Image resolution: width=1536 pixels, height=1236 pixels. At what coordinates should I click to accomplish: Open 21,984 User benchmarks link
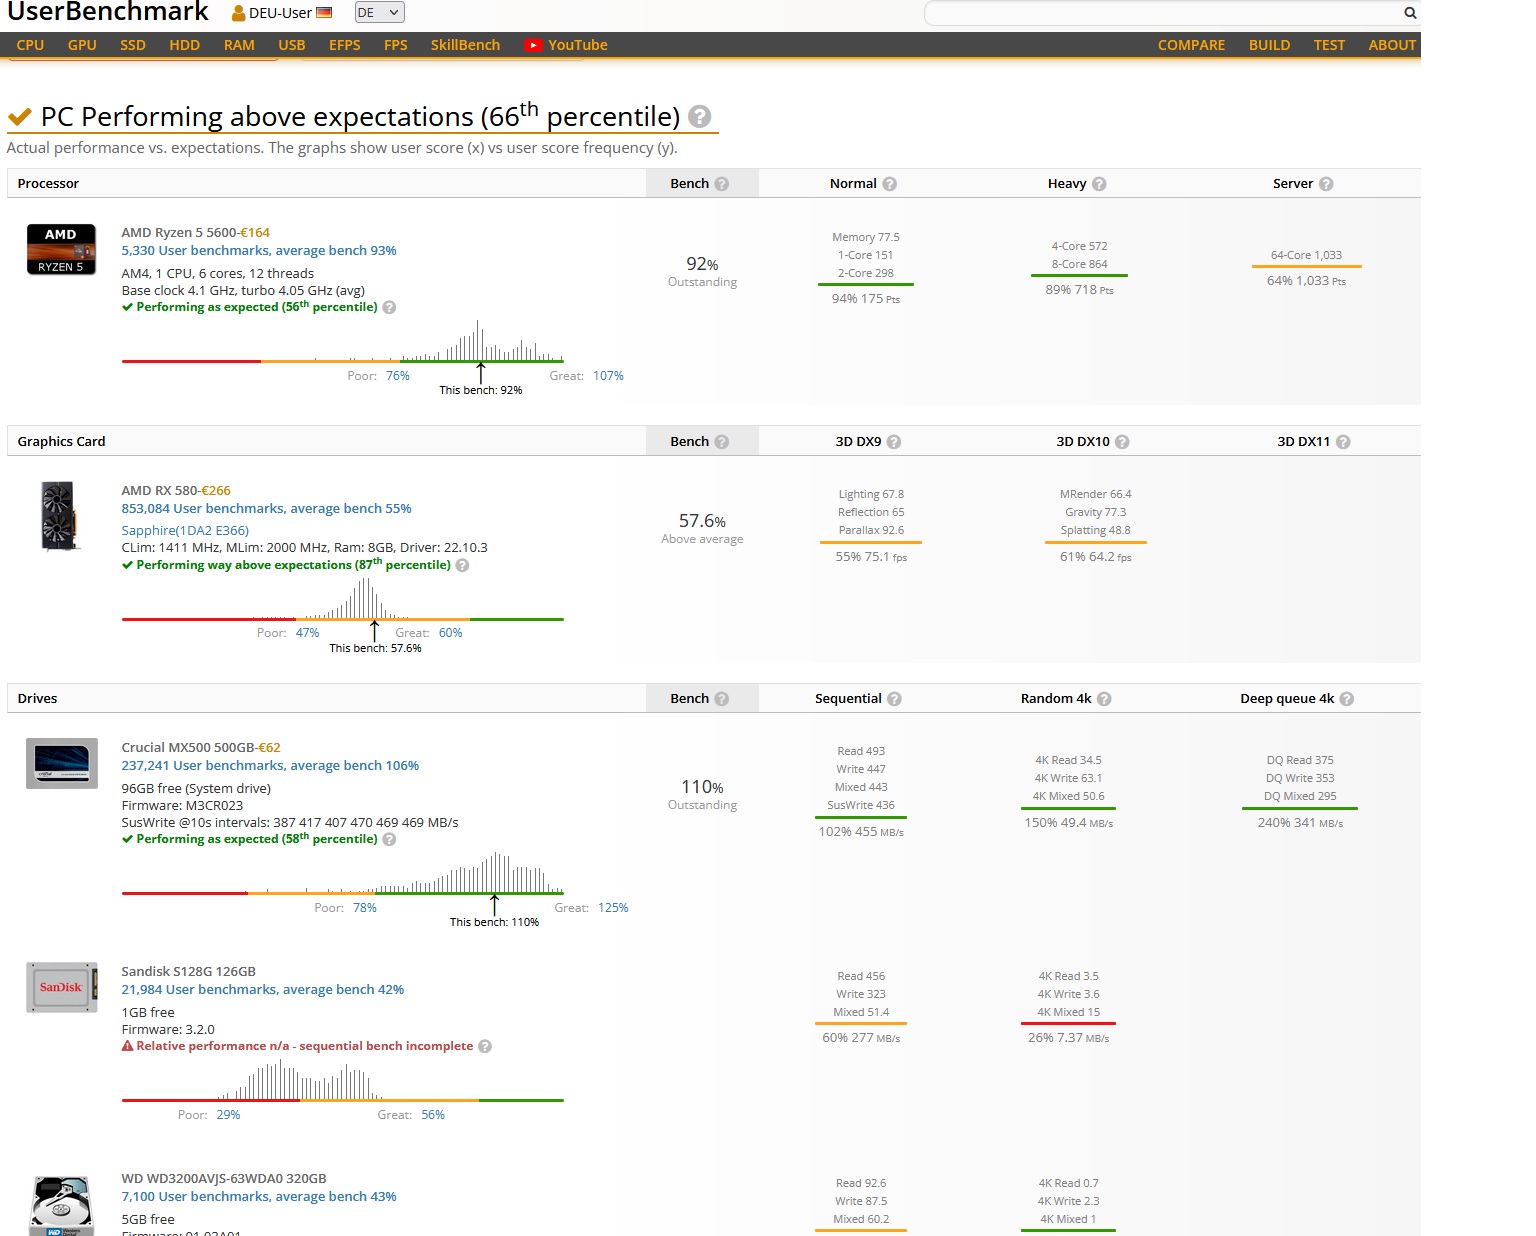(x=263, y=990)
